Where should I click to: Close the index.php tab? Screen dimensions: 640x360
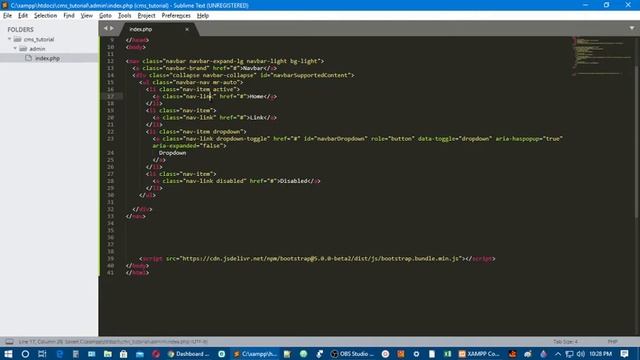pyautogui.click(x=187, y=29)
